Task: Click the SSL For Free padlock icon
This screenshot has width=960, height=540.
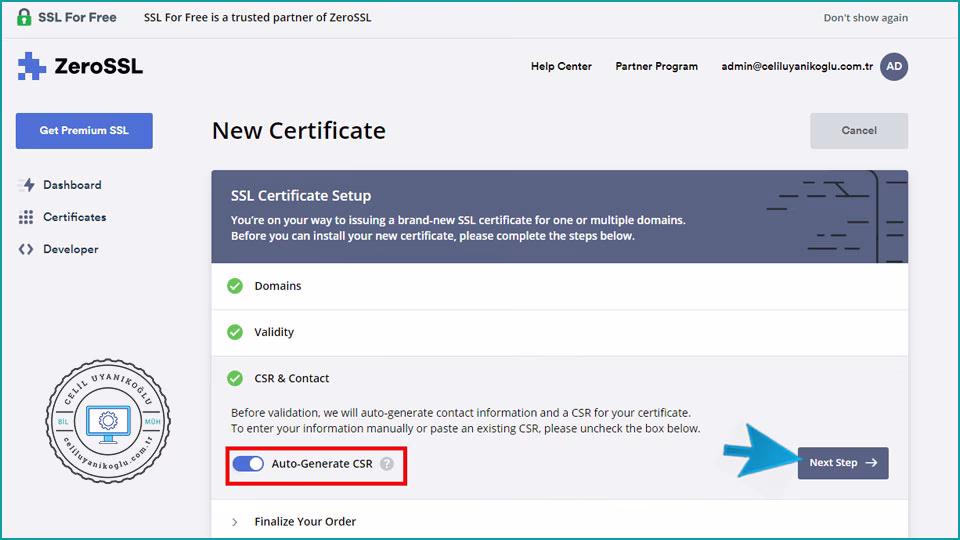Action: [x=24, y=17]
